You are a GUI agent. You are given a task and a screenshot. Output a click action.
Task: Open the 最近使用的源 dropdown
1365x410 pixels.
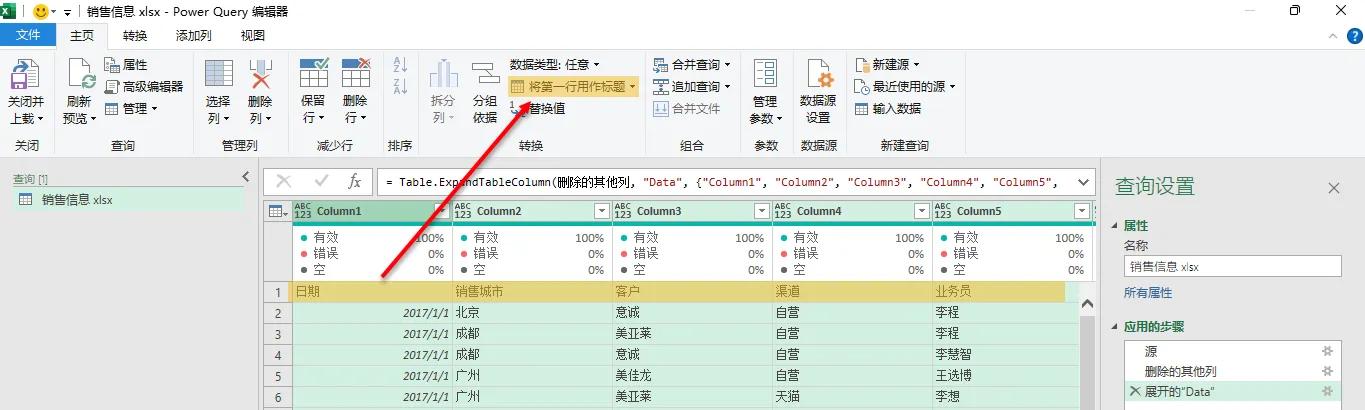coord(905,87)
